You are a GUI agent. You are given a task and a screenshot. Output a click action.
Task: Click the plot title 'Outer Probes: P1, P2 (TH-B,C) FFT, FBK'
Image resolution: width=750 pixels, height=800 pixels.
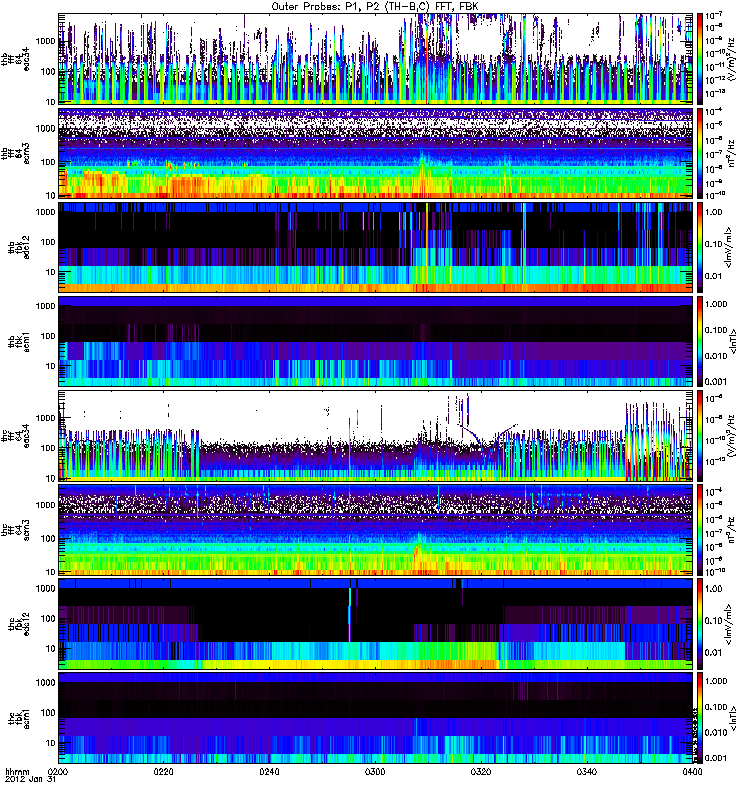[x=375, y=7]
